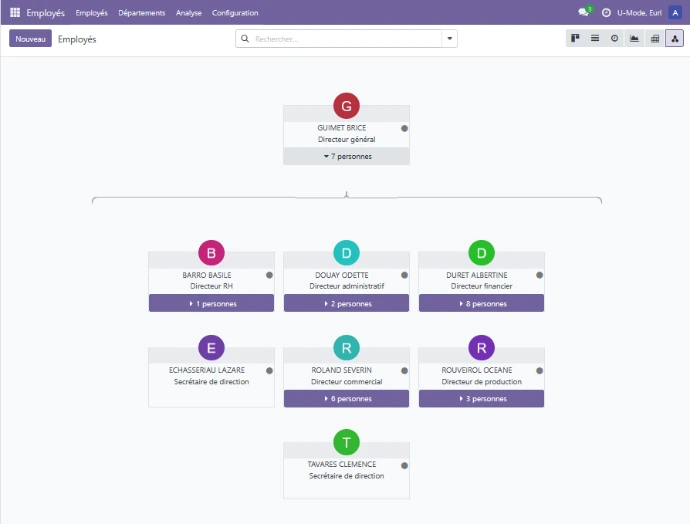Open the activities clock icon in navbar
This screenshot has height=524, width=690.
pyautogui.click(x=606, y=13)
